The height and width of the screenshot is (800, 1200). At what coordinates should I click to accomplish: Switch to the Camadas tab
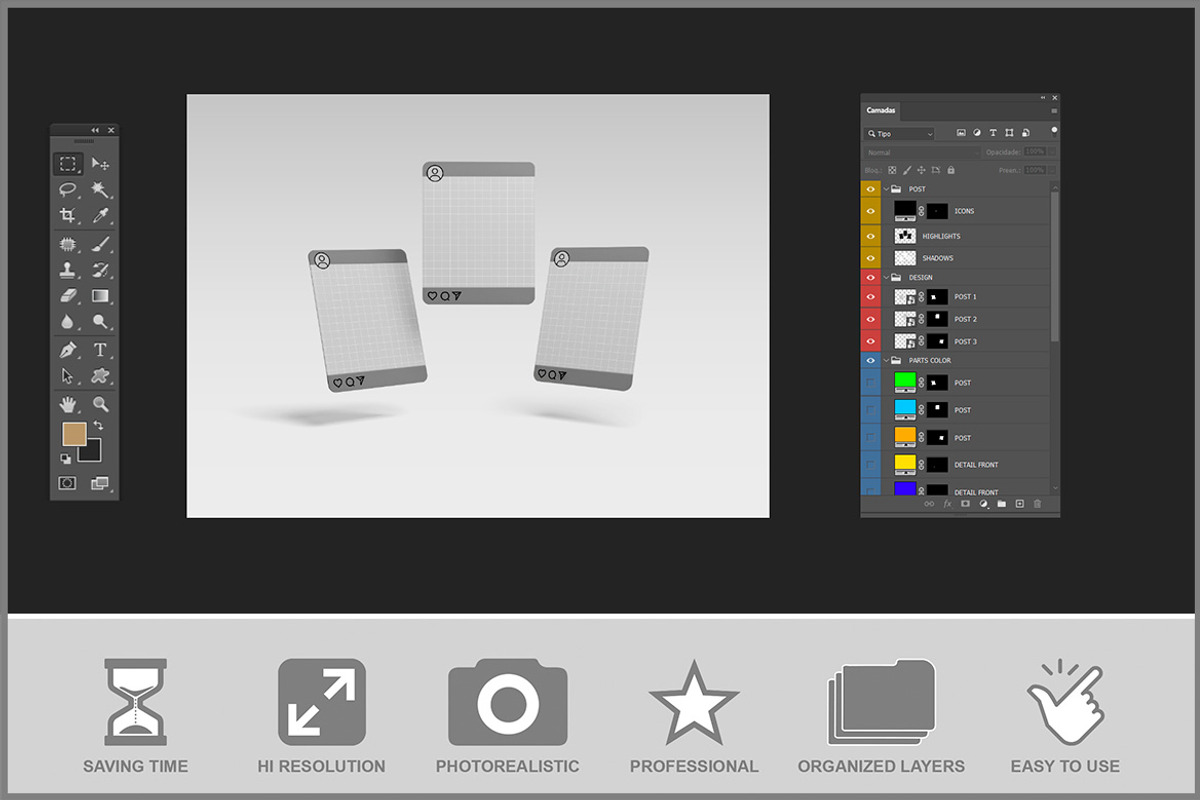pyautogui.click(x=881, y=110)
